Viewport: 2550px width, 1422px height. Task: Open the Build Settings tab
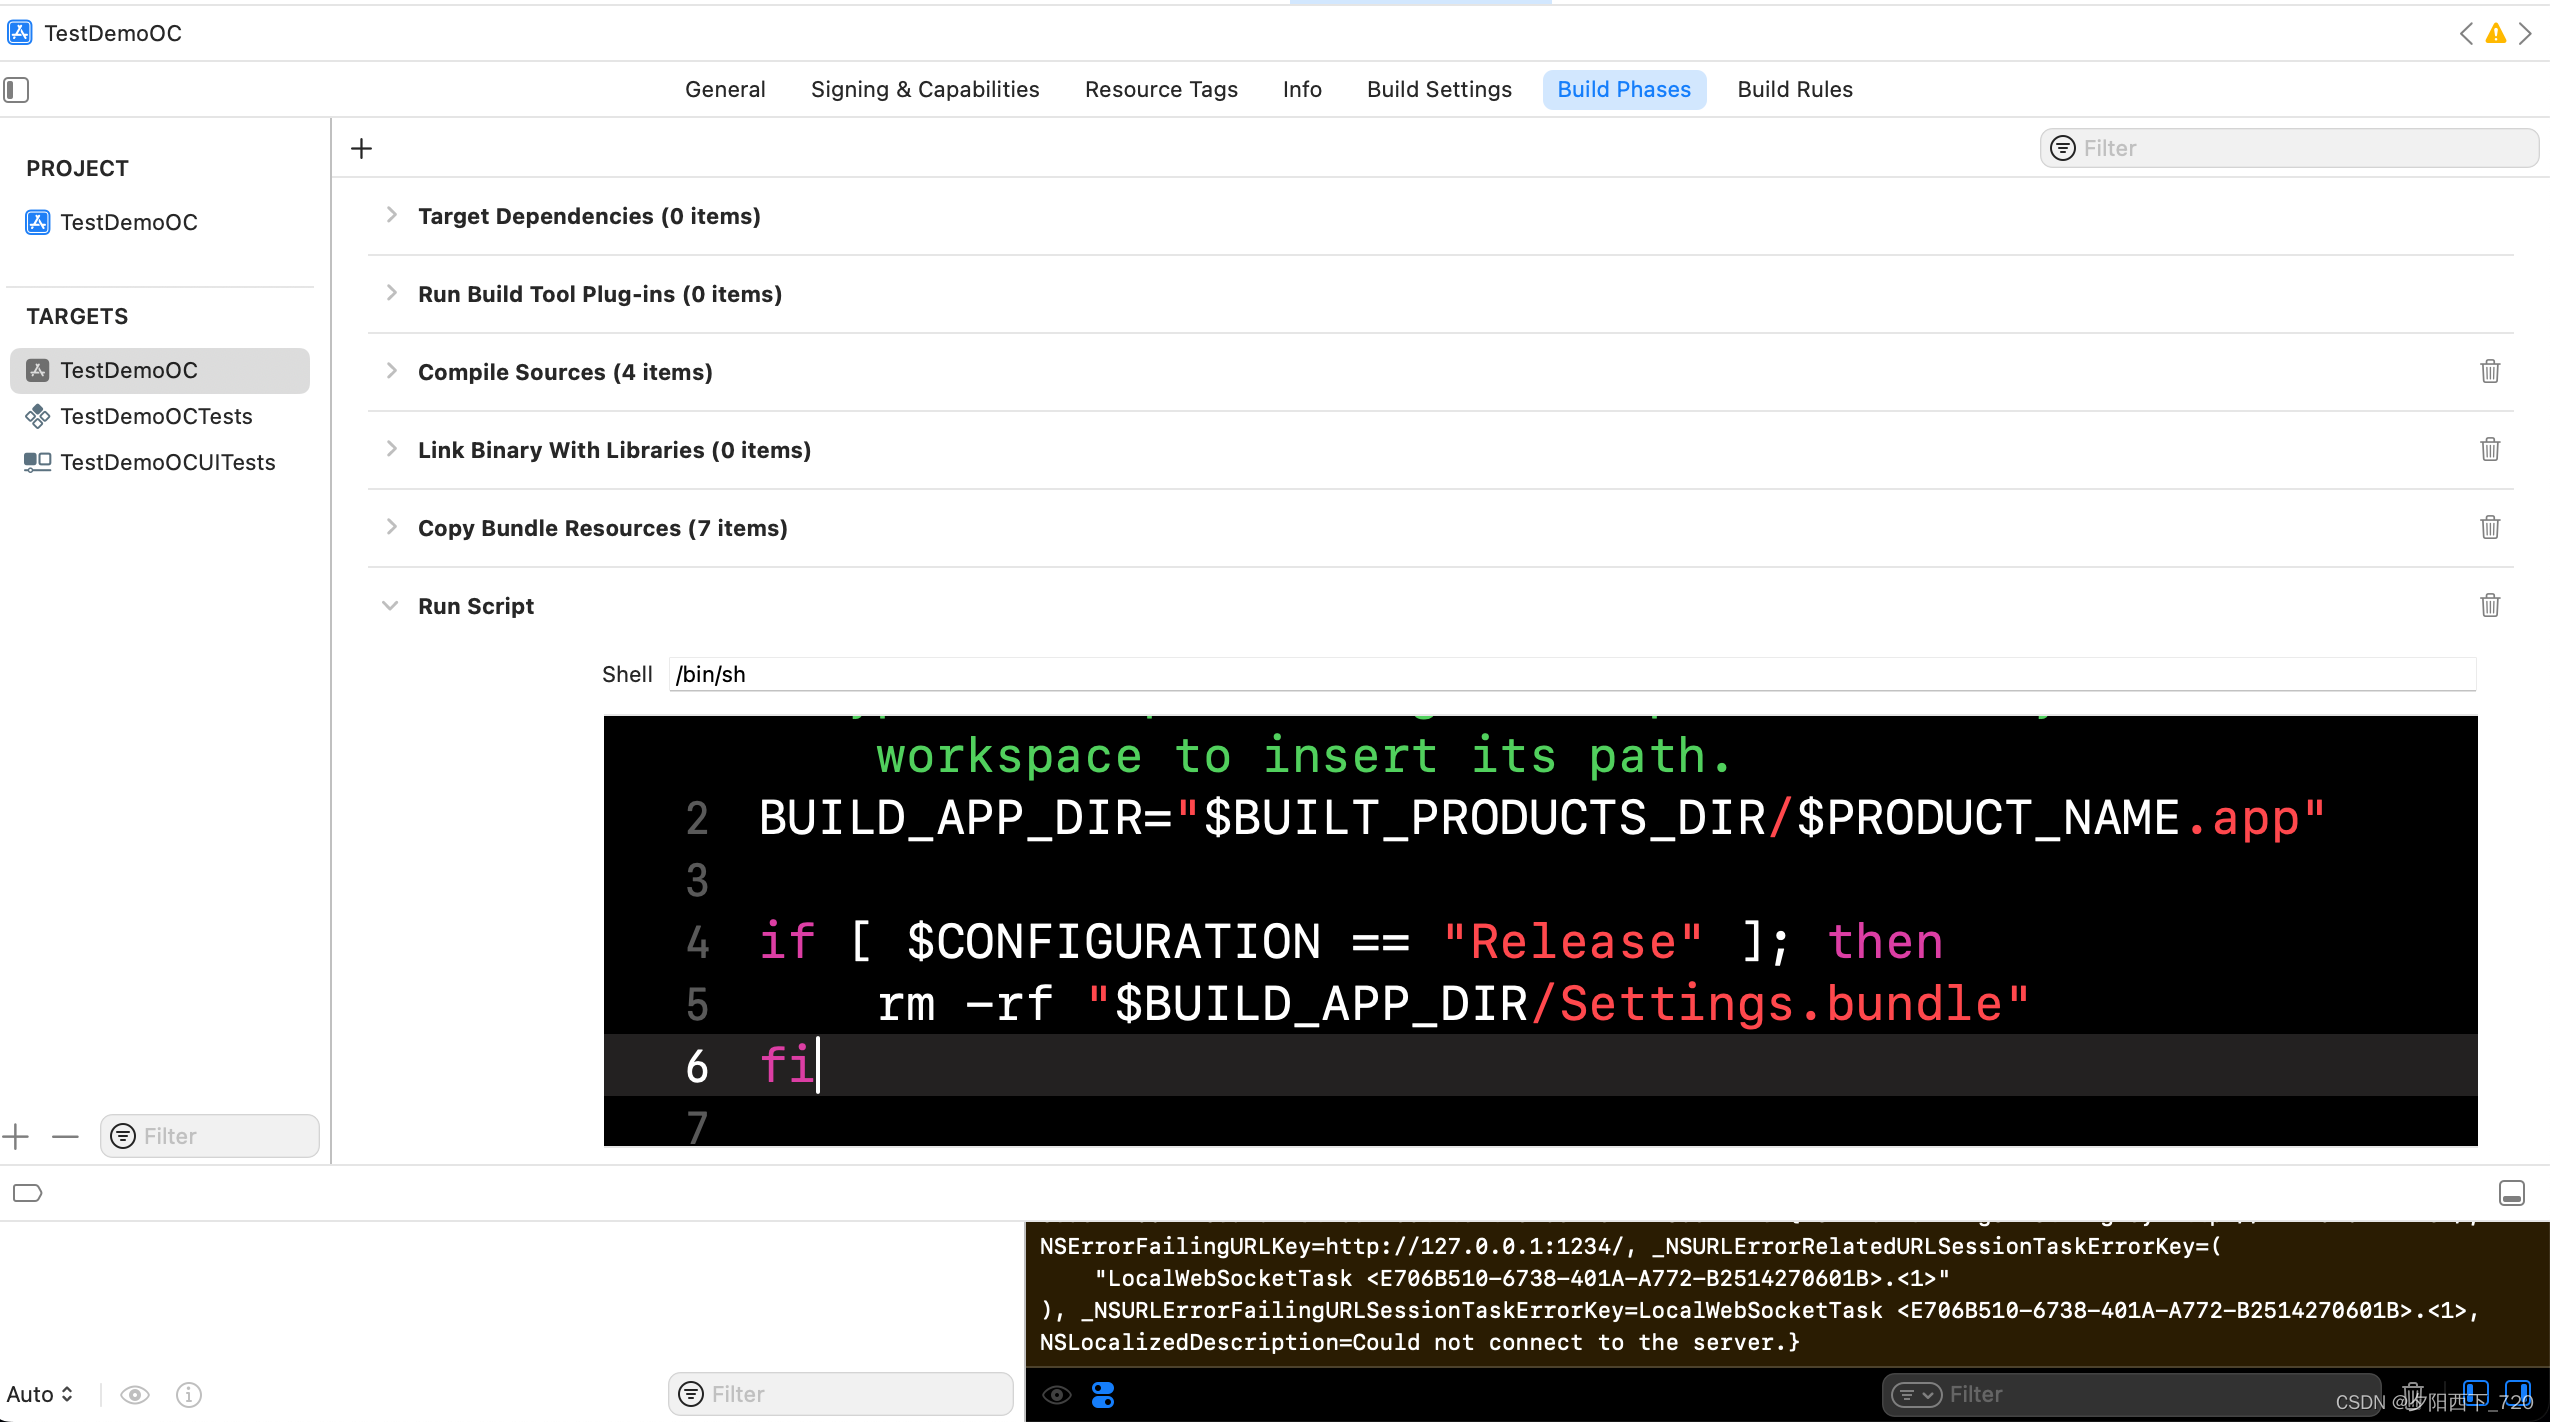pyautogui.click(x=1439, y=90)
